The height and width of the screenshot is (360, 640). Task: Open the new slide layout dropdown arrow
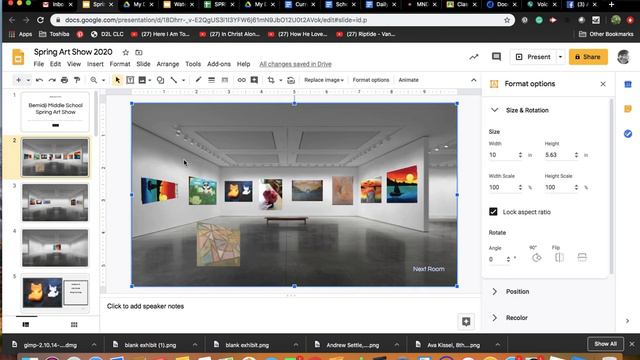28,80
